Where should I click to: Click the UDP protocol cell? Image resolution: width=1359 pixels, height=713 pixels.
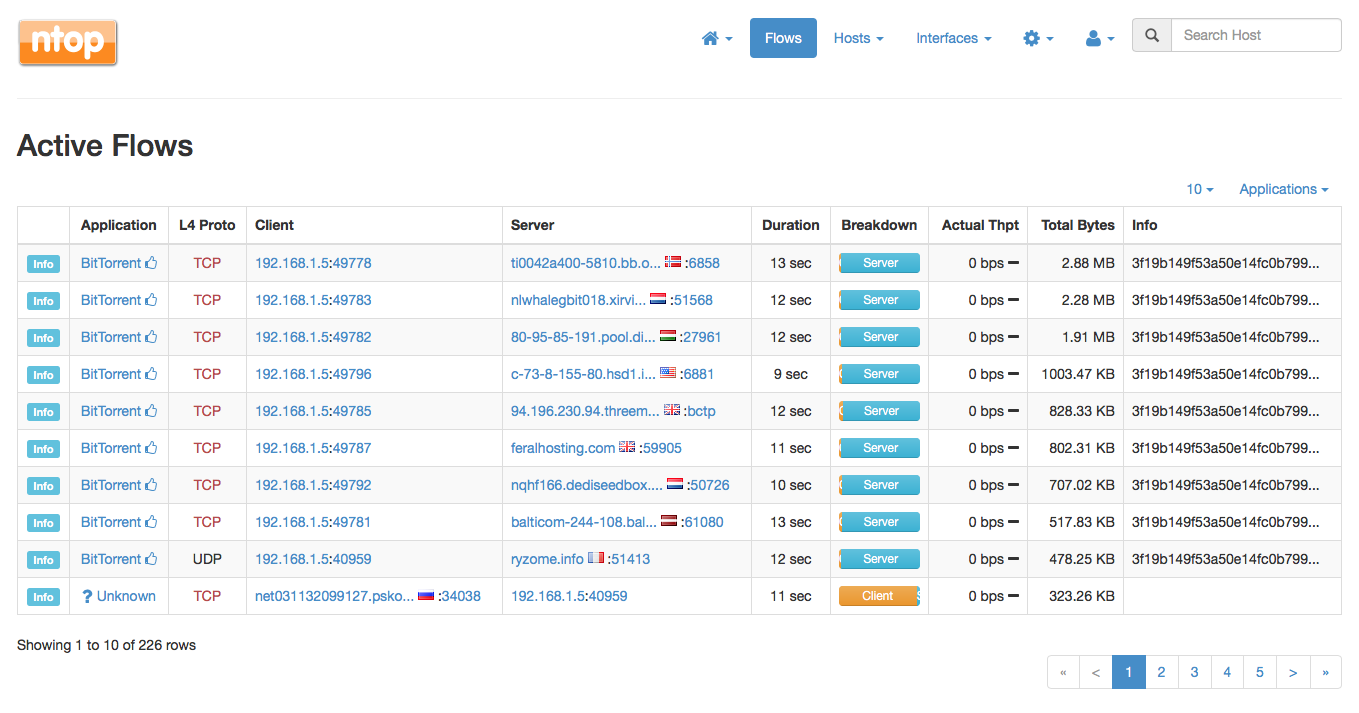(x=207, y=559)
